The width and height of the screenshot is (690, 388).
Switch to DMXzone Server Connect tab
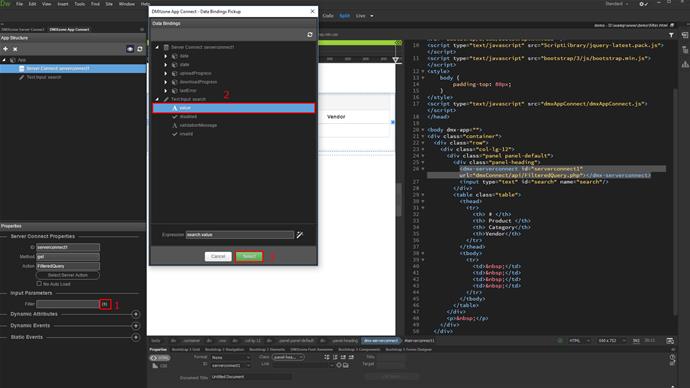(x=22, y=29)
